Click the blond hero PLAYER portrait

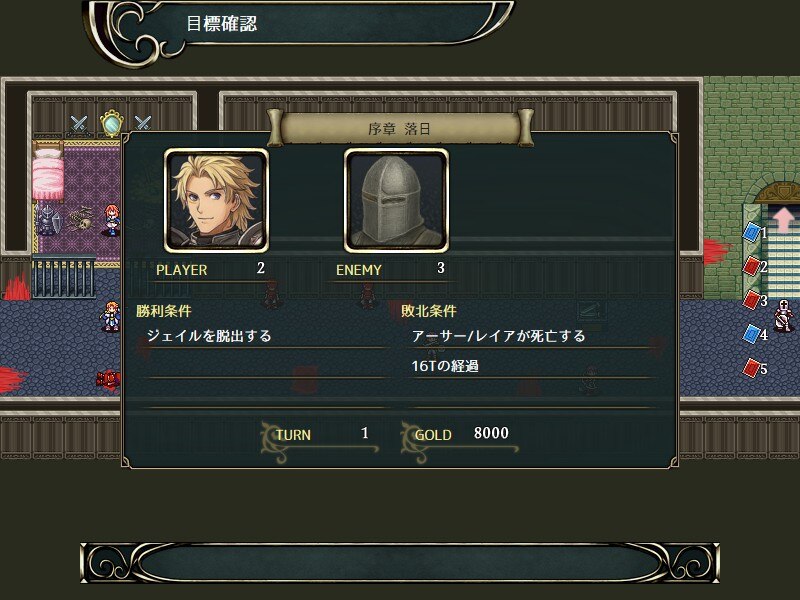tap(216, 201)
